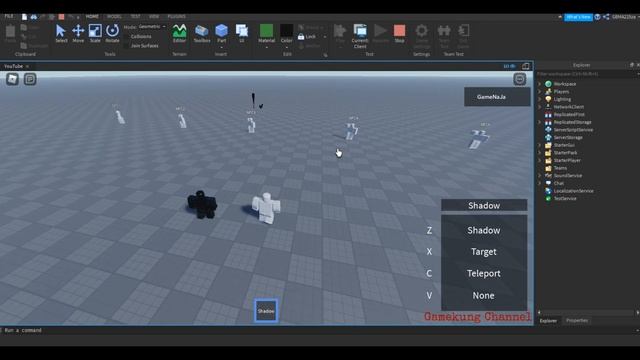Click the None skill button
Screen dimensions: 640x360
(484, 296)
